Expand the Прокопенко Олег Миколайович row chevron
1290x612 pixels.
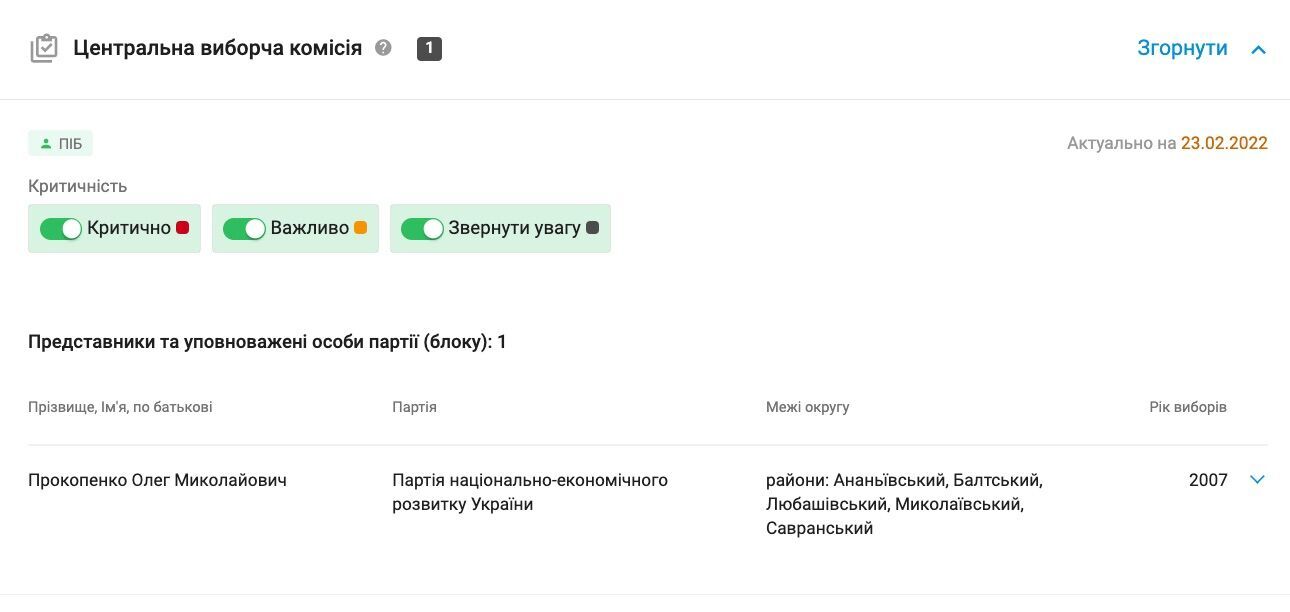point(1257,480)
